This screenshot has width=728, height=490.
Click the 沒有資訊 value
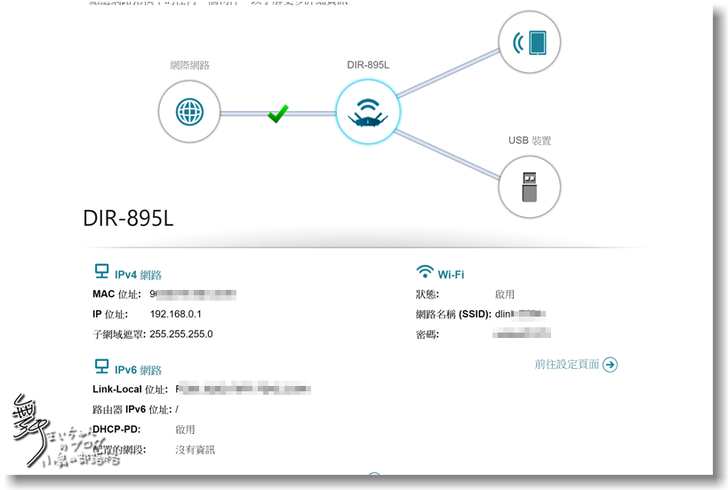pos(195,450)
